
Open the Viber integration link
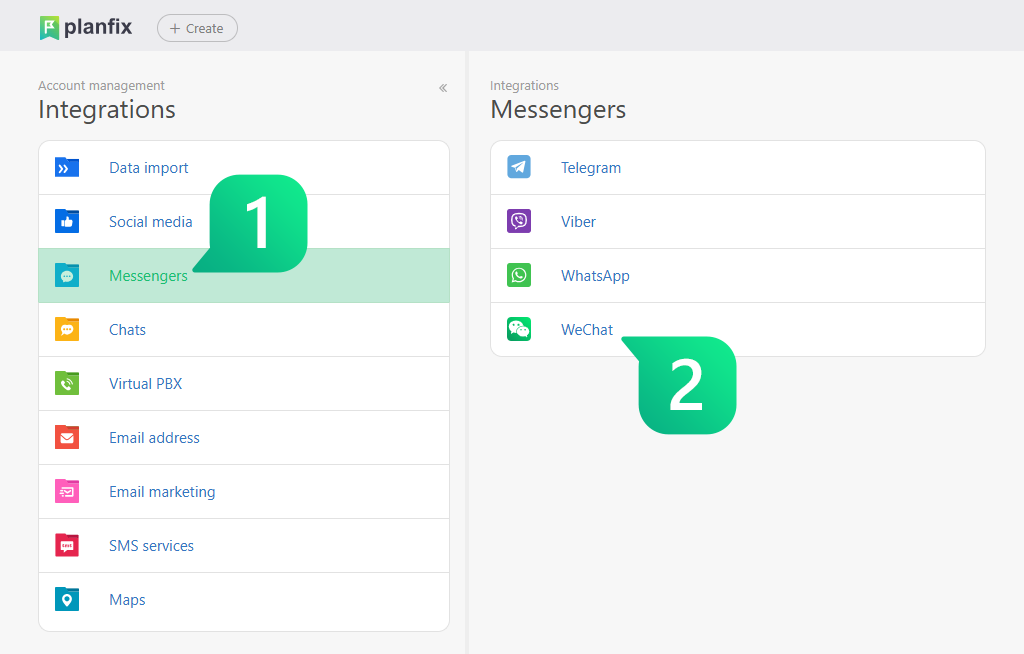click(579, 221)
